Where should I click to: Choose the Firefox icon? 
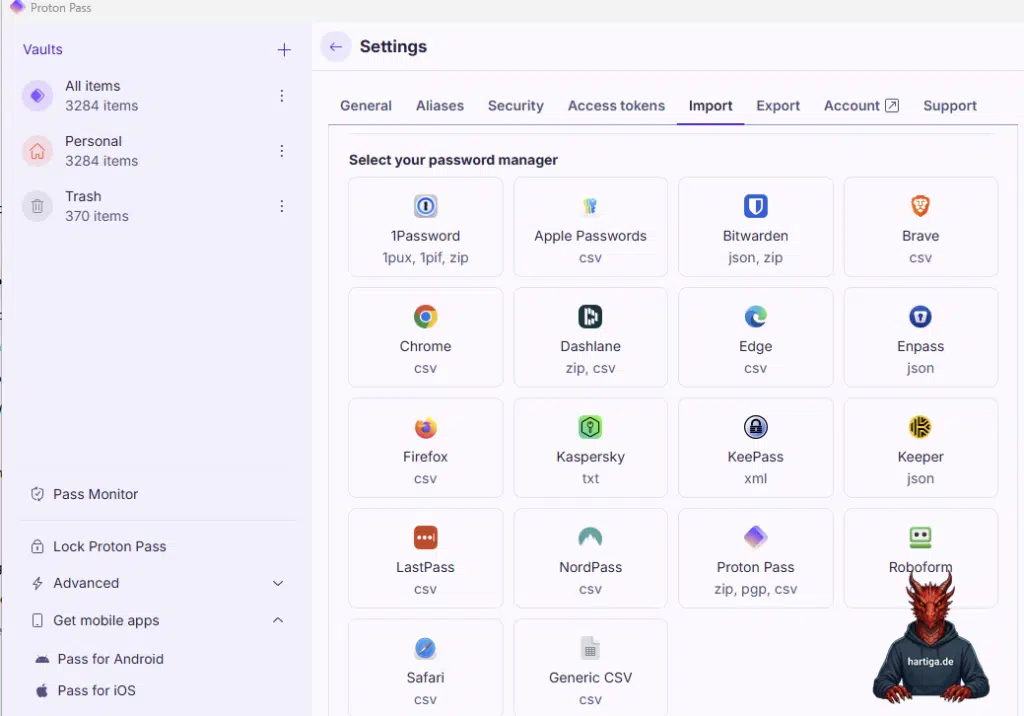(x=425, y=427)
